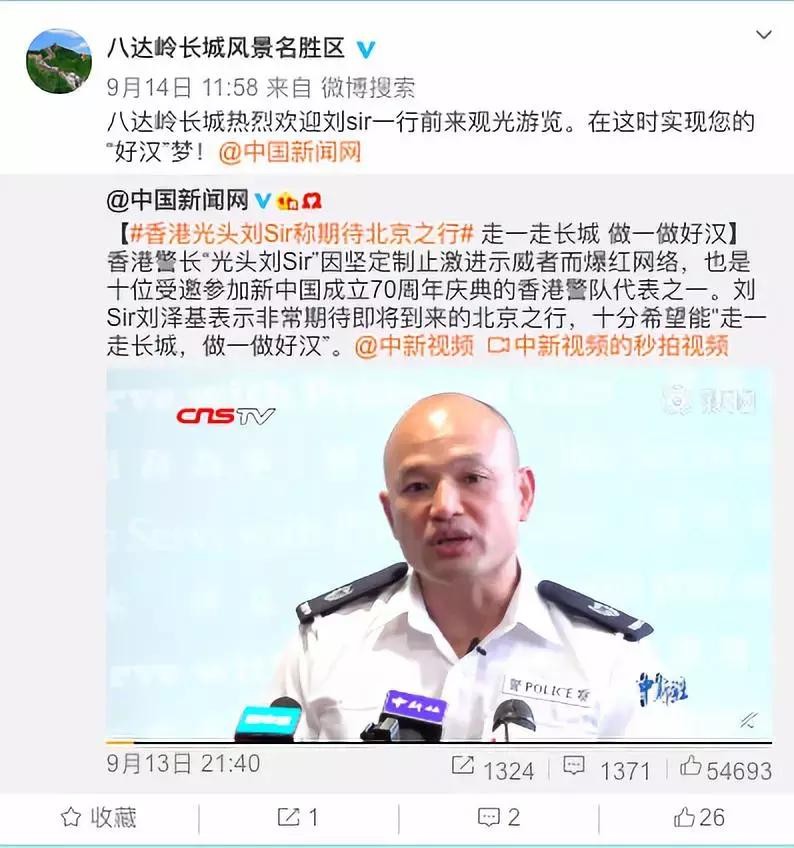The height and width of the screenshot is (848, 794).
Task: Toggle 收藏 star to favorite this post
Action: coord(98,817)
